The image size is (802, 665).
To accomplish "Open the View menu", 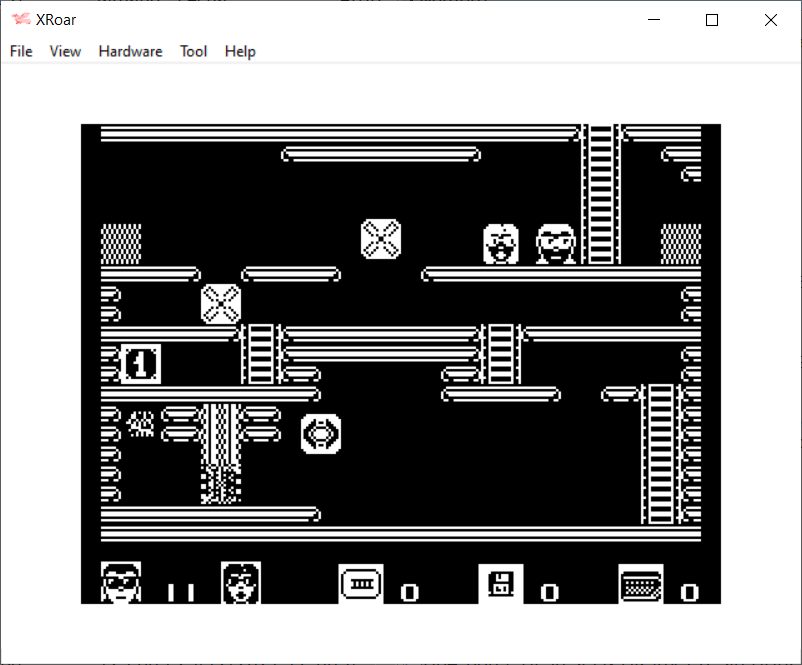I will 65,51.
